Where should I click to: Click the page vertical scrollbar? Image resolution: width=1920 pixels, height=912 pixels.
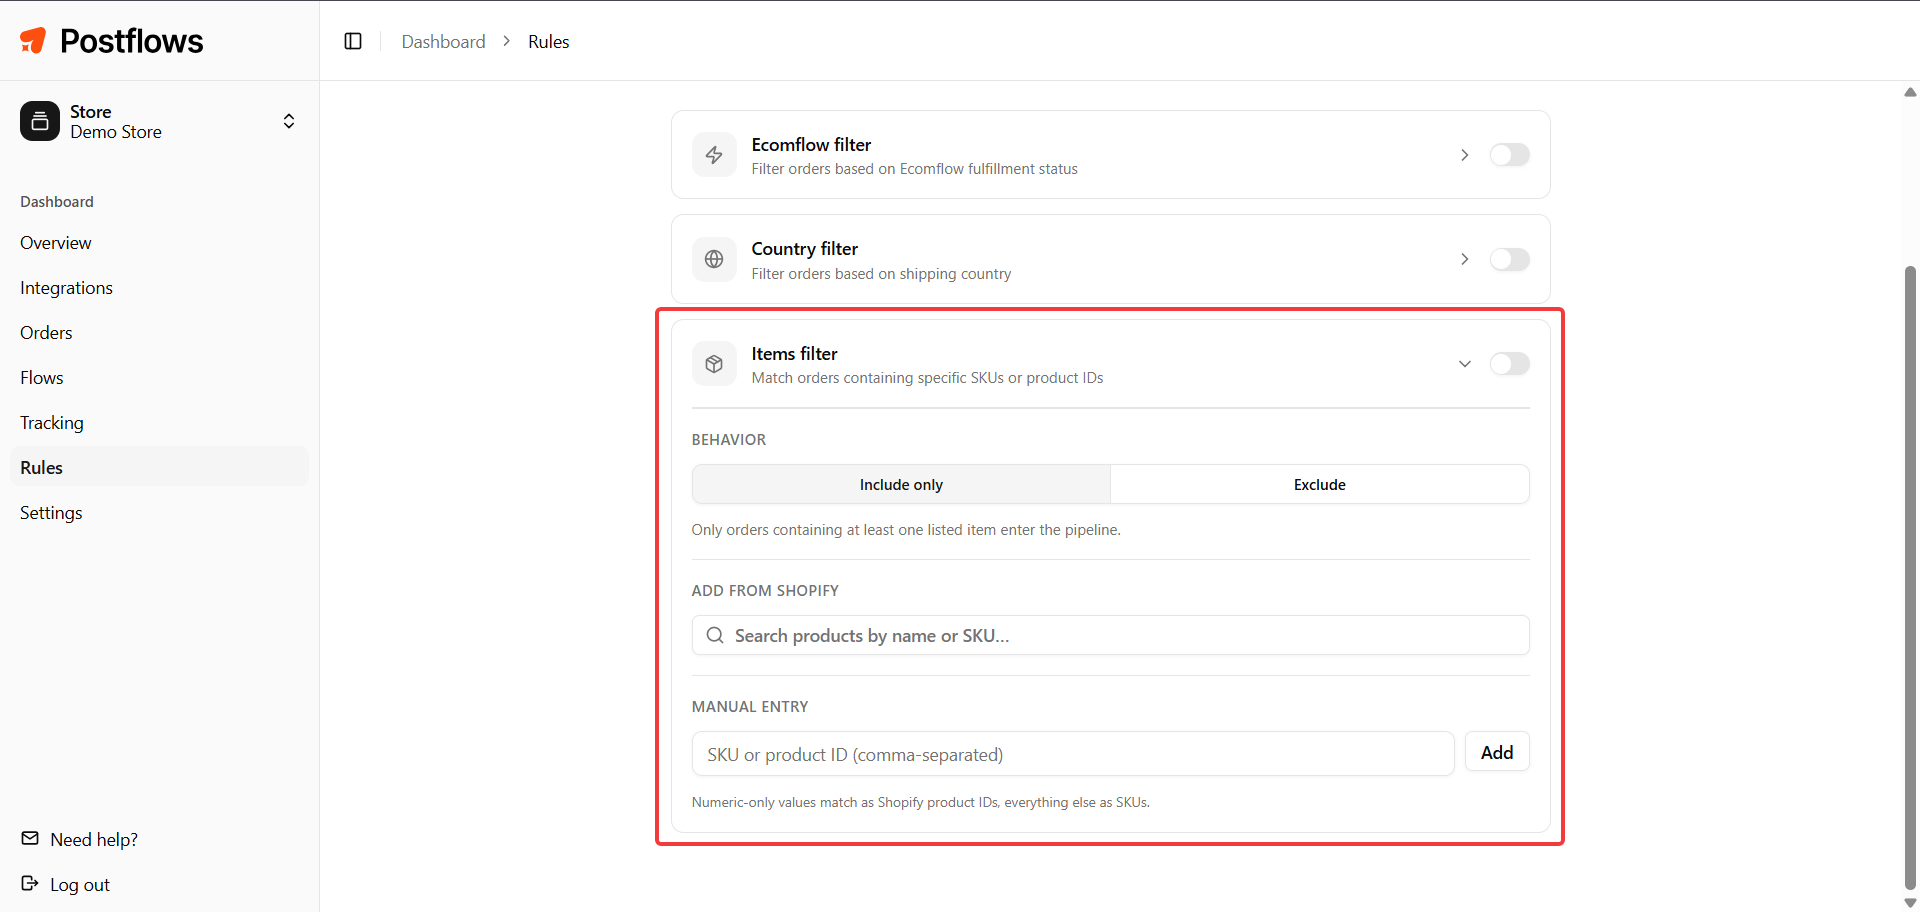(1910, 577)
